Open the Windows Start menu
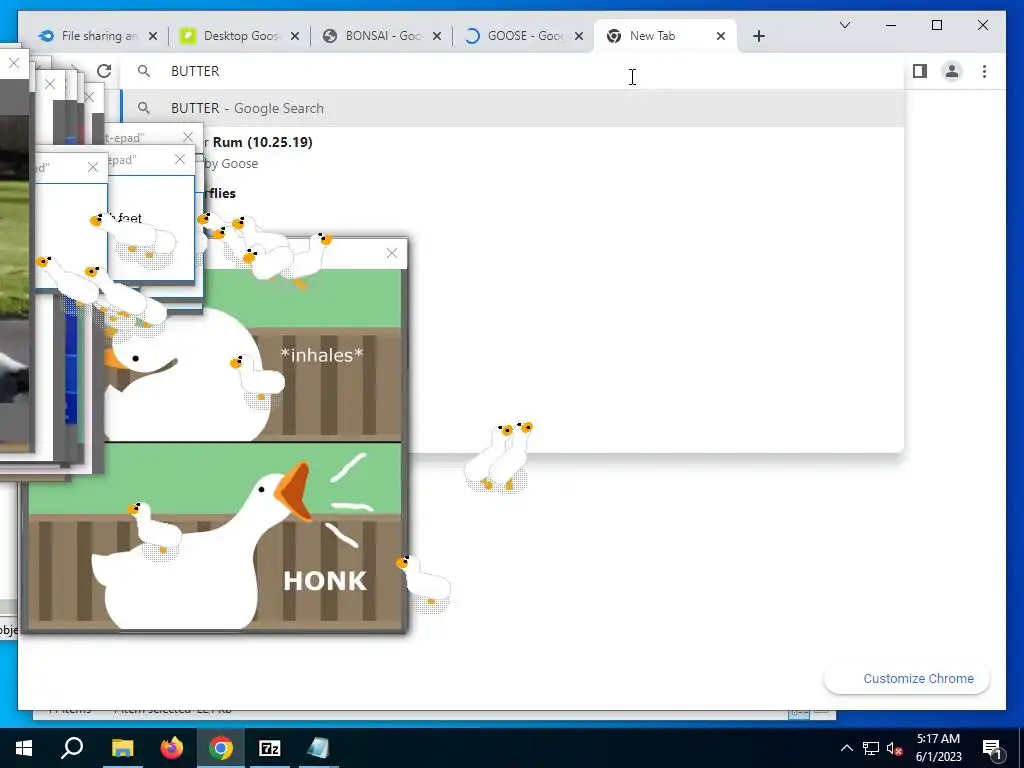 pos(24,748)
